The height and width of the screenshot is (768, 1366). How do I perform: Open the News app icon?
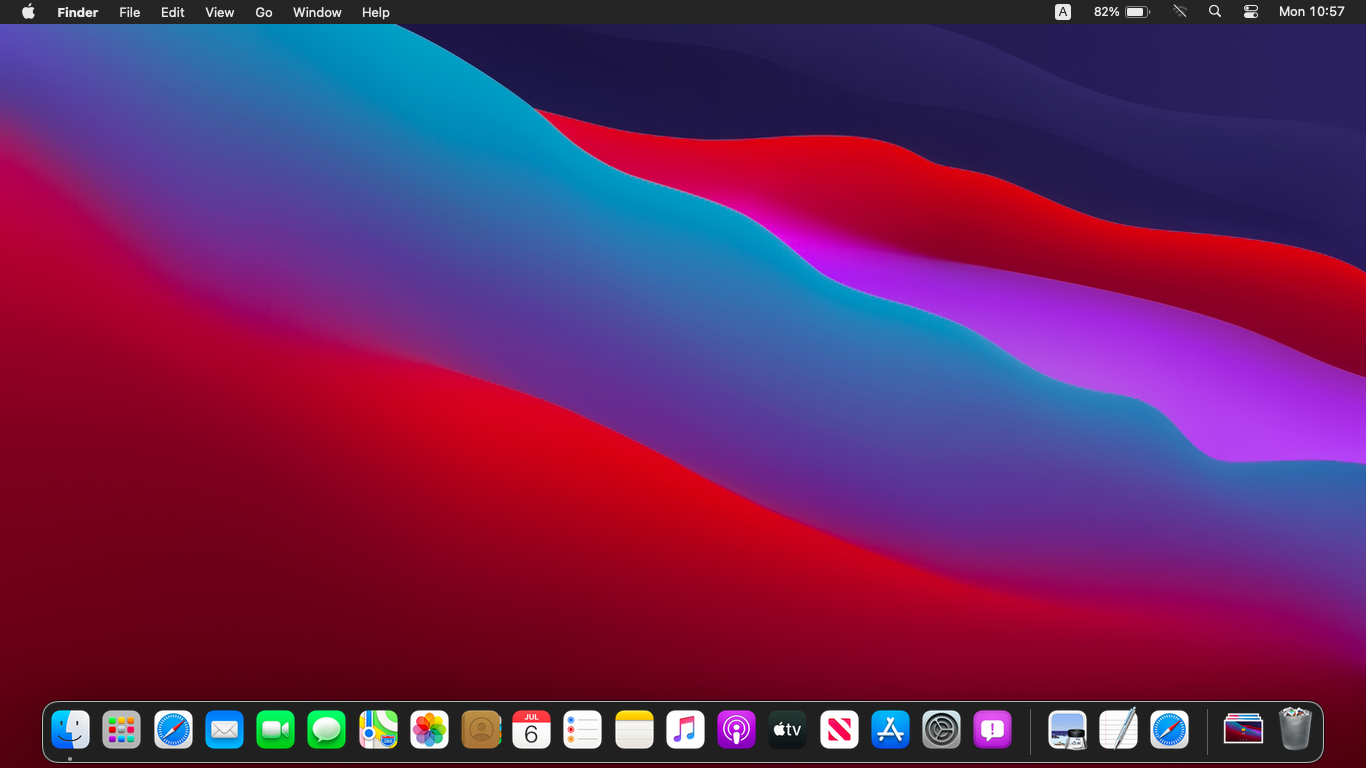pyautogui.click(x=839, y=730)
